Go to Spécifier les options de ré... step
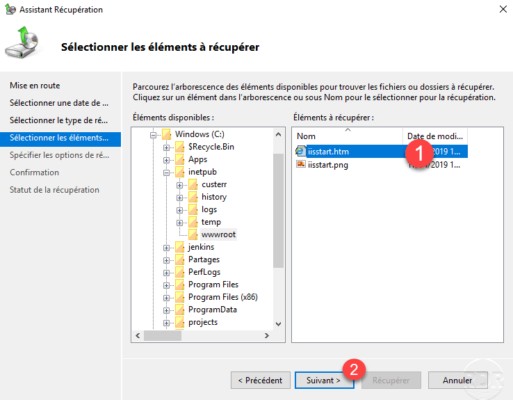This screenshot has width=513, height=400. tap(59, 155)
